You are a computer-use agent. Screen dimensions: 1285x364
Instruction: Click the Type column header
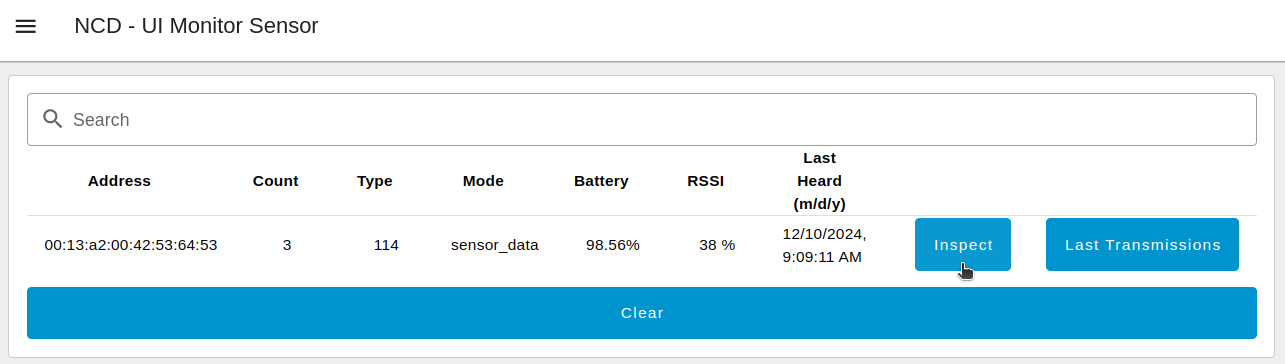pos(375,181)
